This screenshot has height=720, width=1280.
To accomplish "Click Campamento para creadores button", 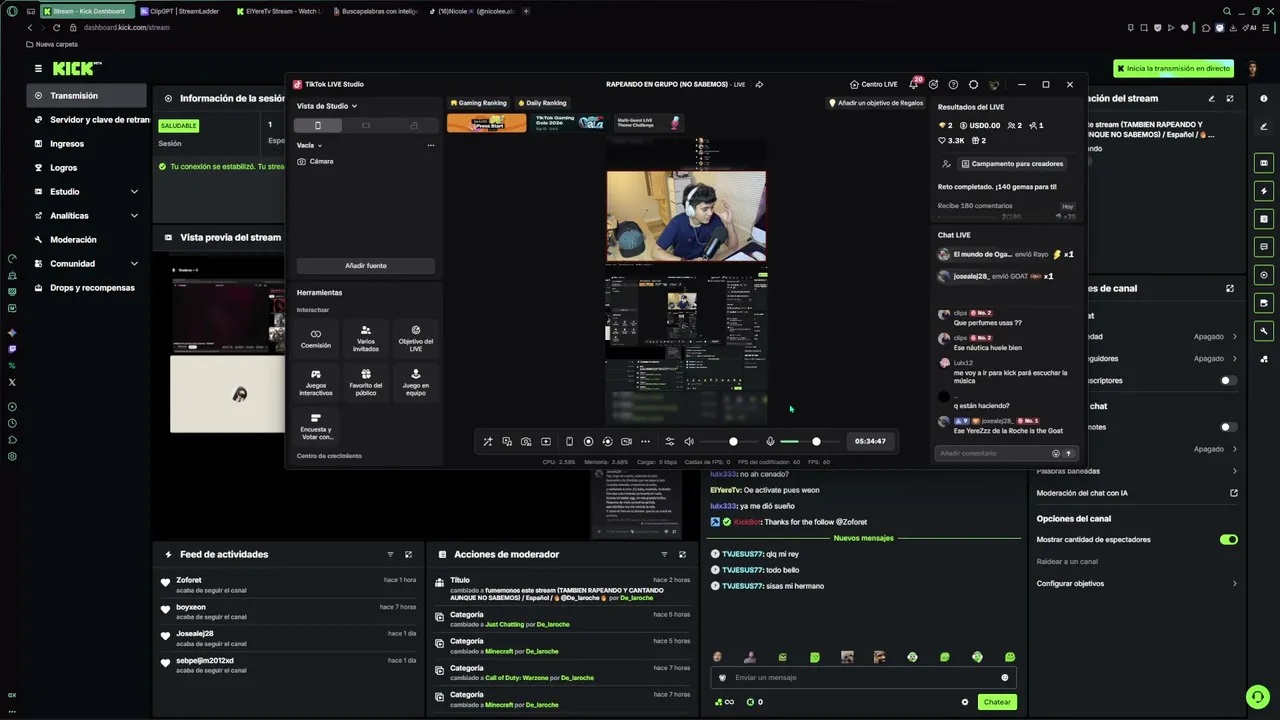I will point(1012,163).
